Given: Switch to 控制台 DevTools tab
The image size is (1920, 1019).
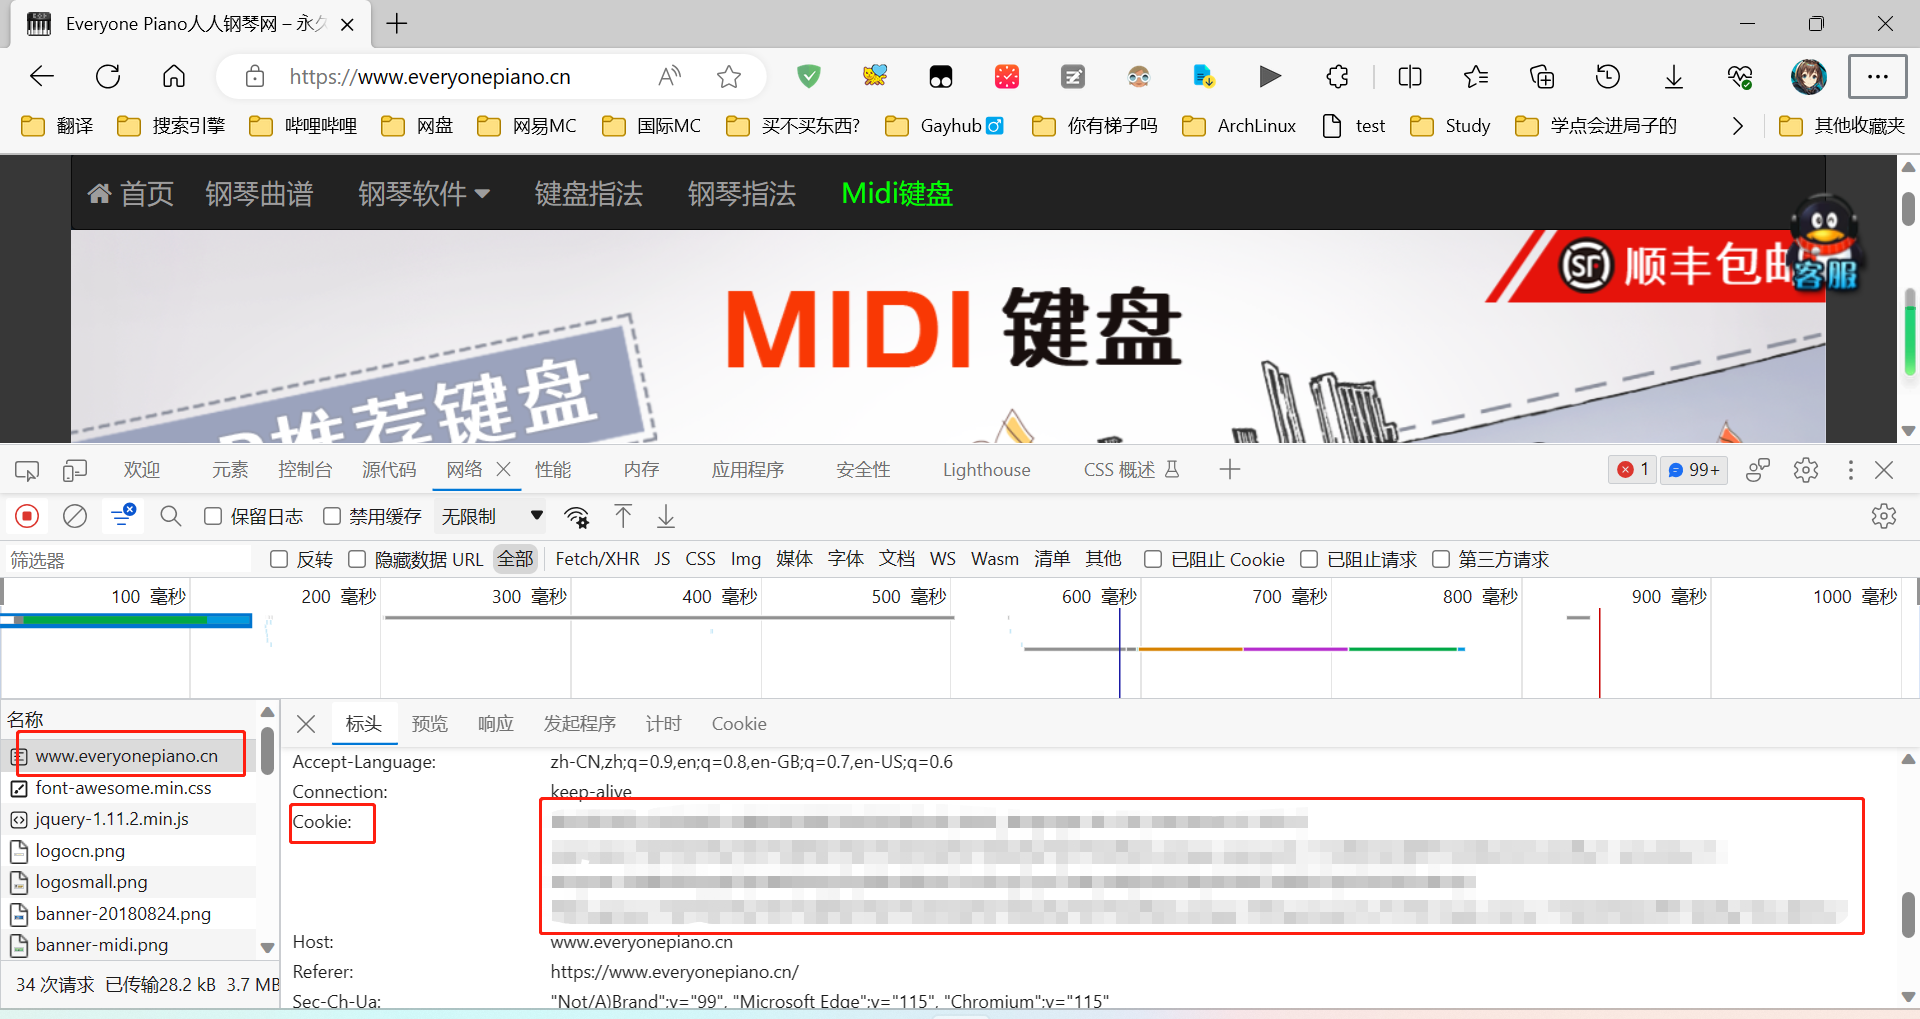Looking at the screenshot, I should (x=305, y=470).
